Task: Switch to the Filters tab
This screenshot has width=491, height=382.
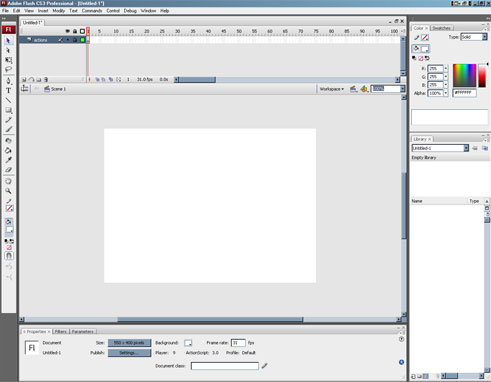Action: tap(61, 332)
